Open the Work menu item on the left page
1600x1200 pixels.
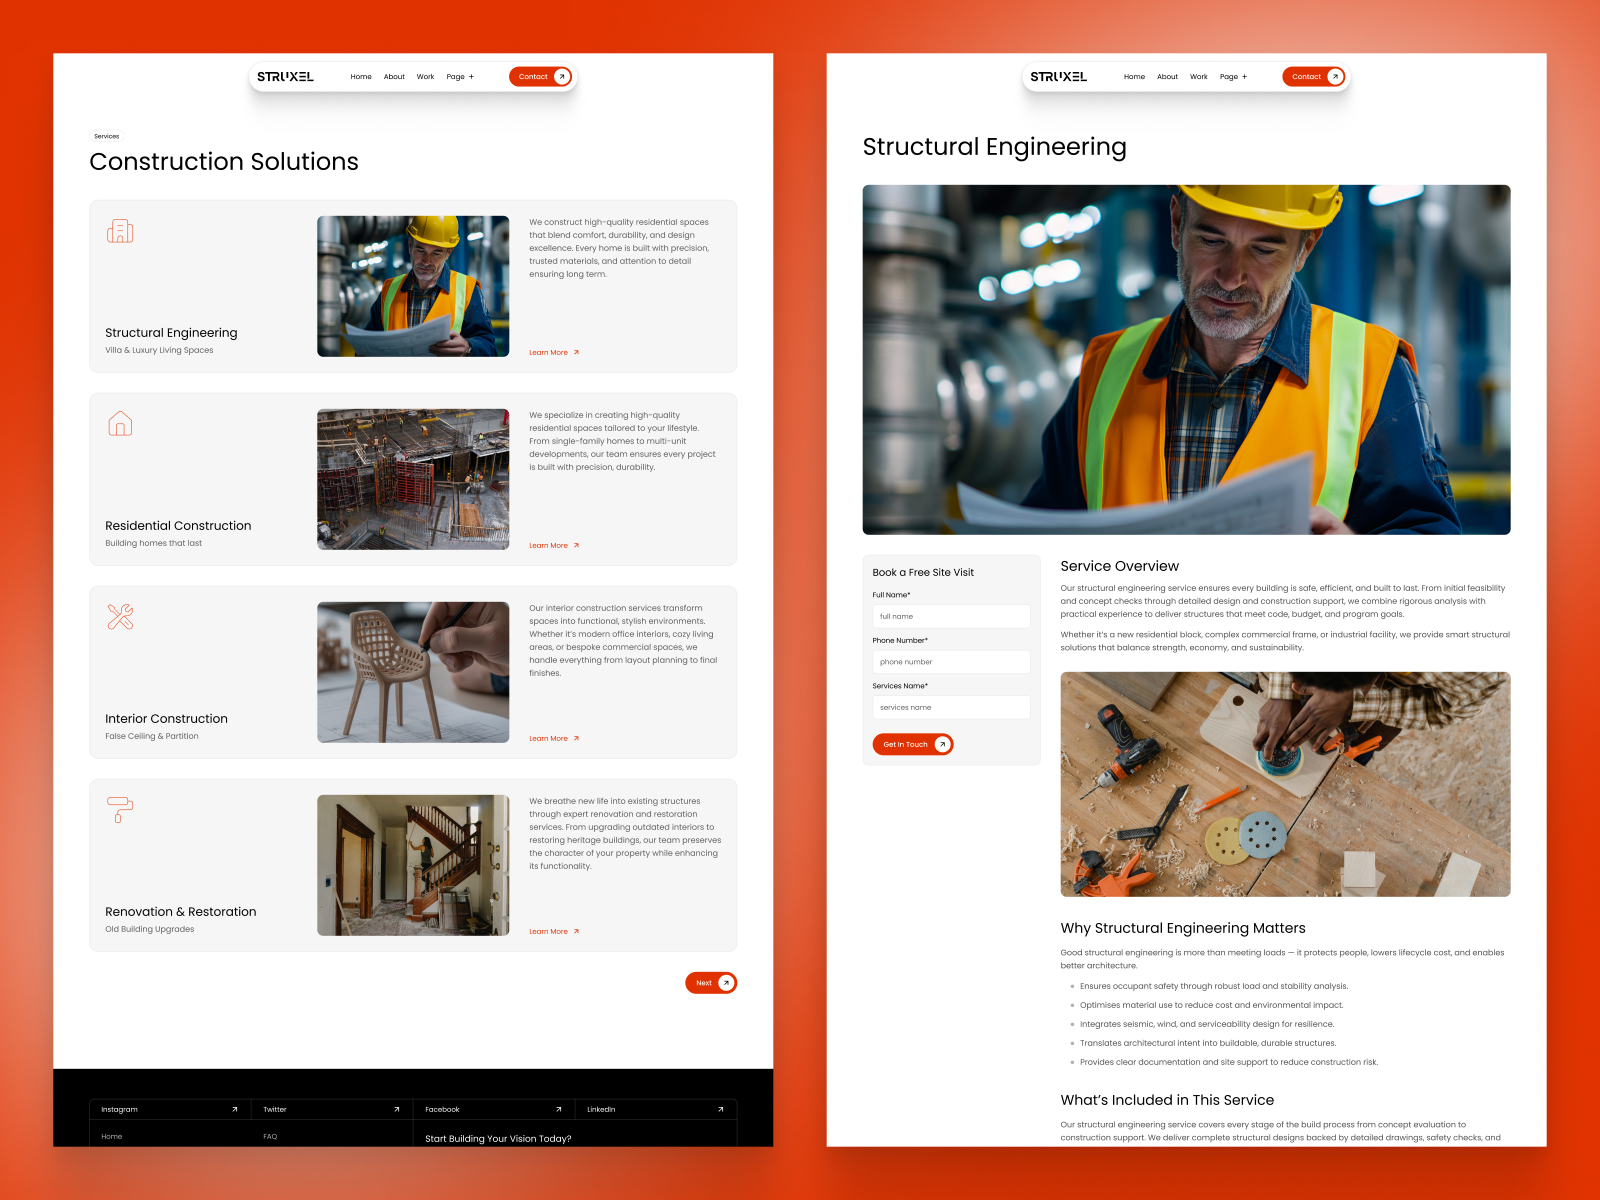tap(425, 77)
